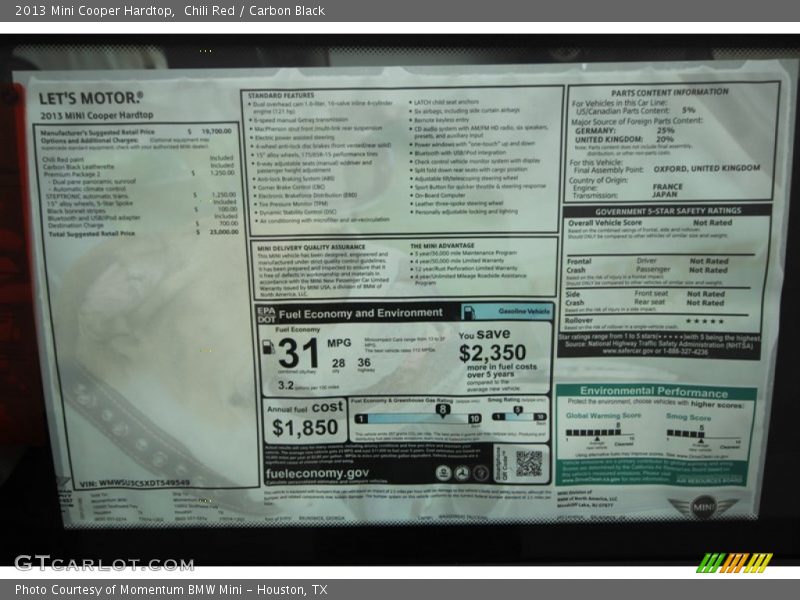
Task: Click the "Annual fuel cost" label
Action: coord(305,408)
